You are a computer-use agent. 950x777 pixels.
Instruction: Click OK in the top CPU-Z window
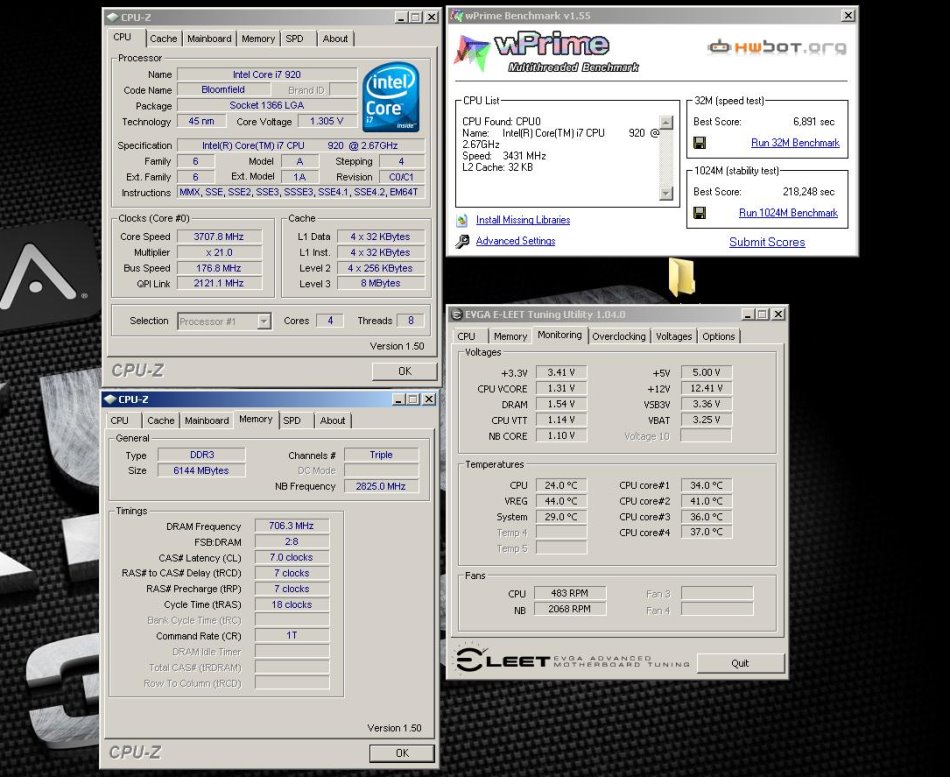click(x=404, y=371)
